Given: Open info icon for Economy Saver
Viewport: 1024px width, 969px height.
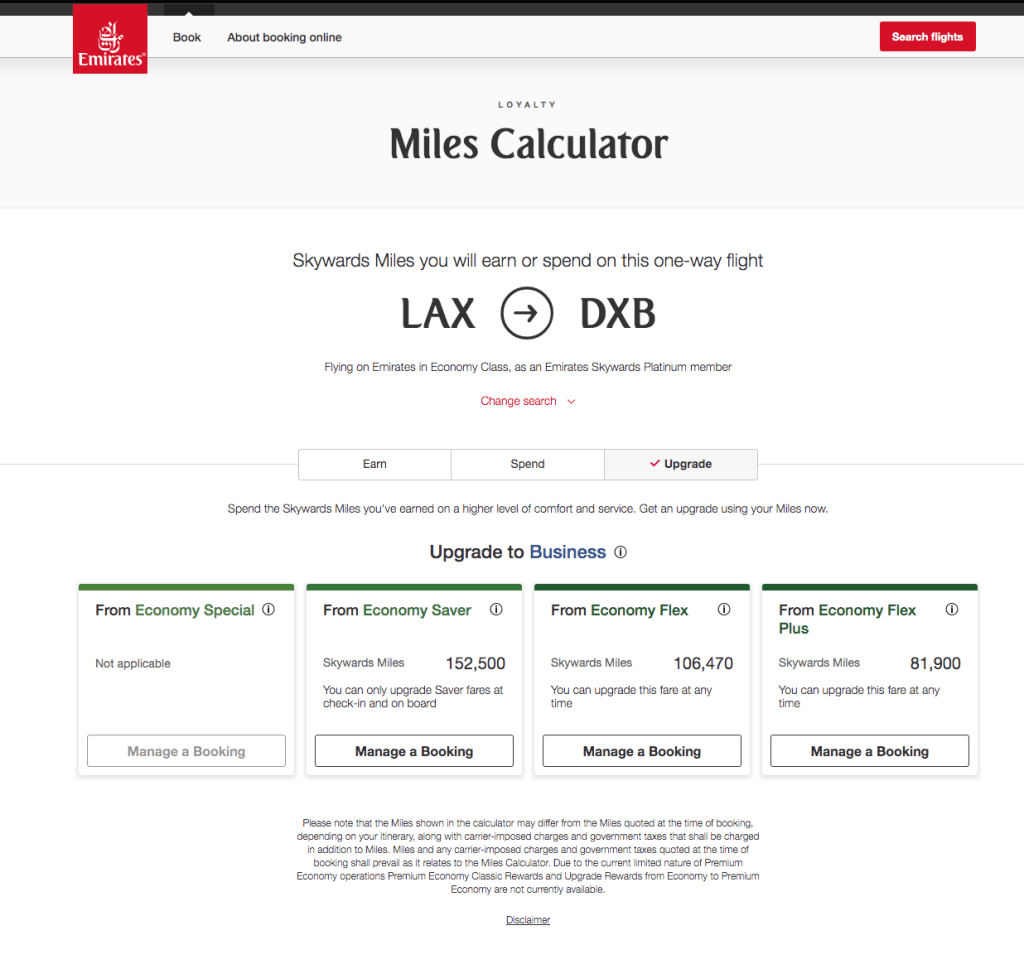Looking at the screenshot, I should (496, 610).
